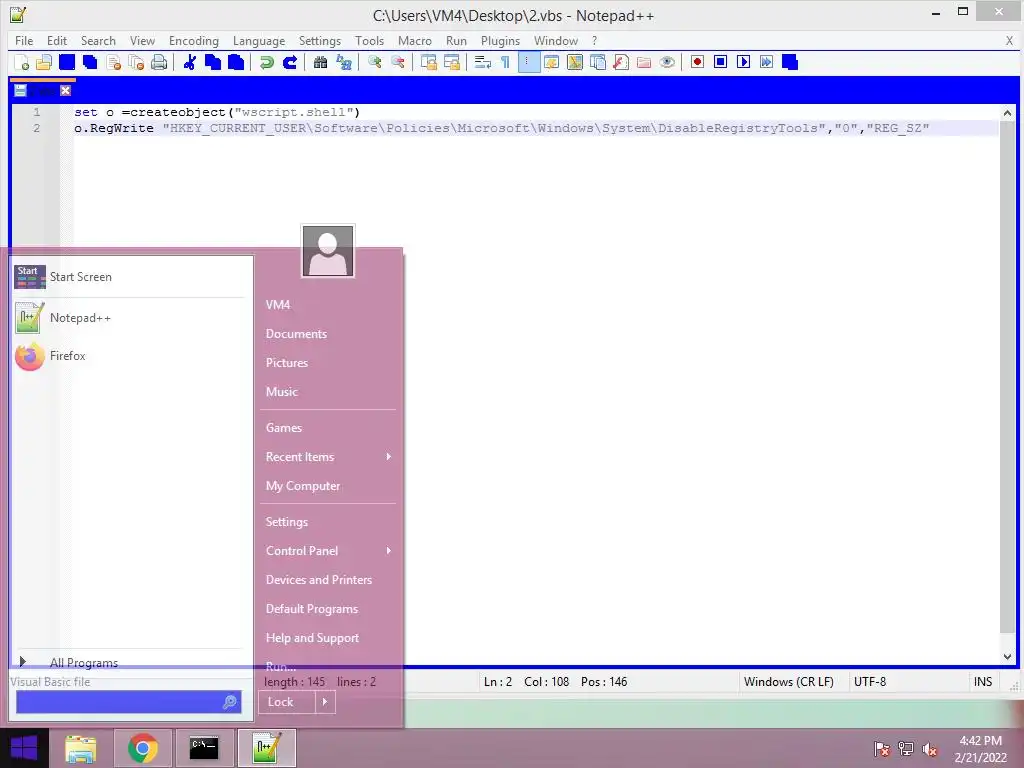Toggle INS mode in status bar
This screenshot has height=768, width=1024.
tap(982, 682)
